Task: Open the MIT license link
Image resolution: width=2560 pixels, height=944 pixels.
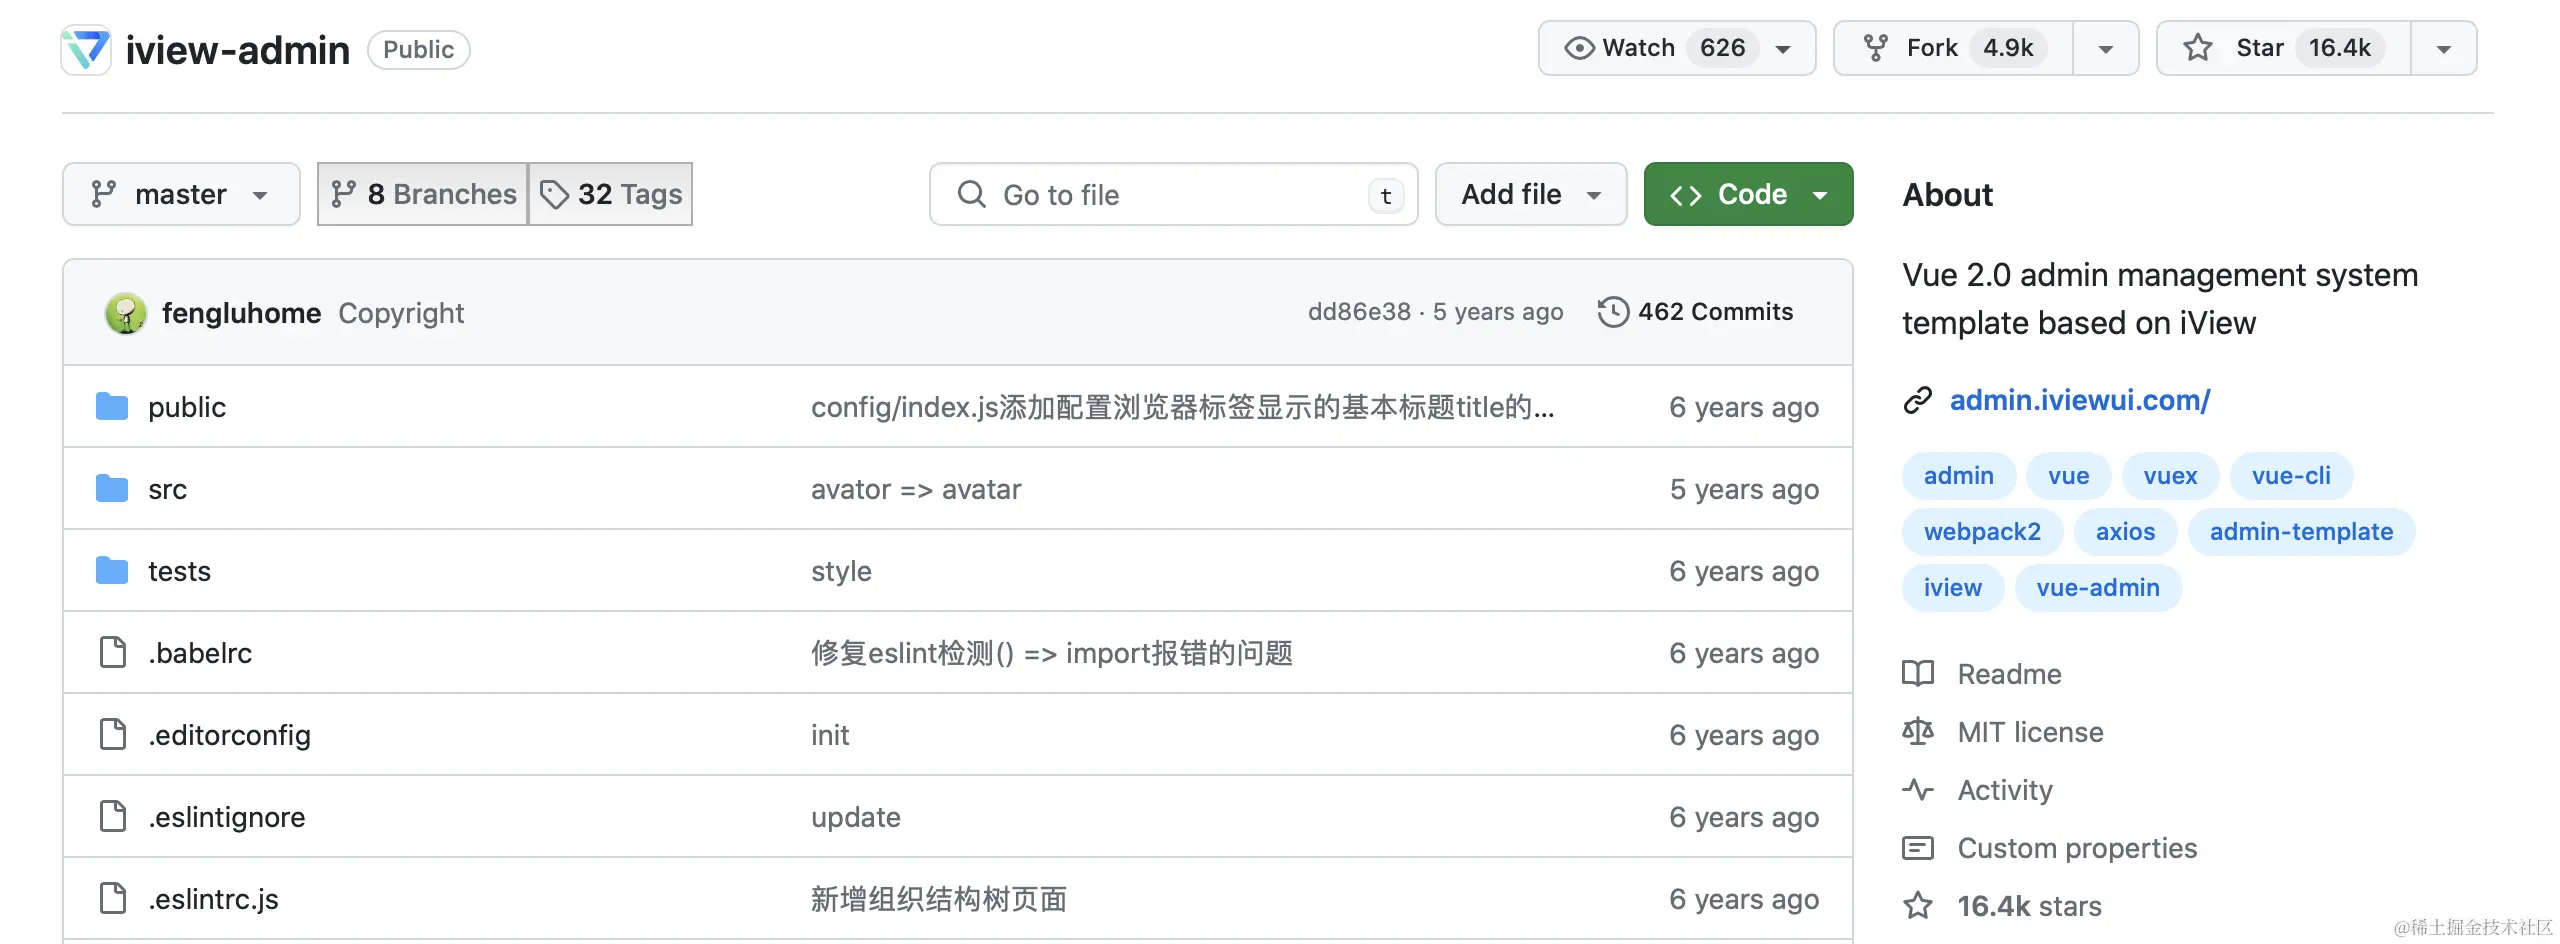Action: click(2030, 732)
